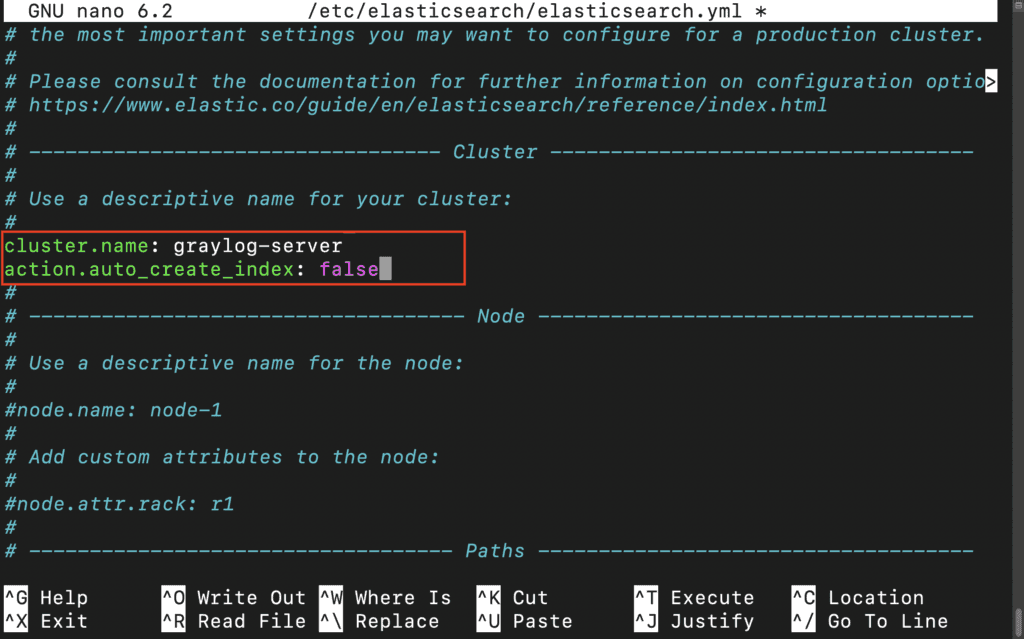
Task: Click the elastic.co reference documentation URL
Action: pyautogui.click(x=427, y=105)
